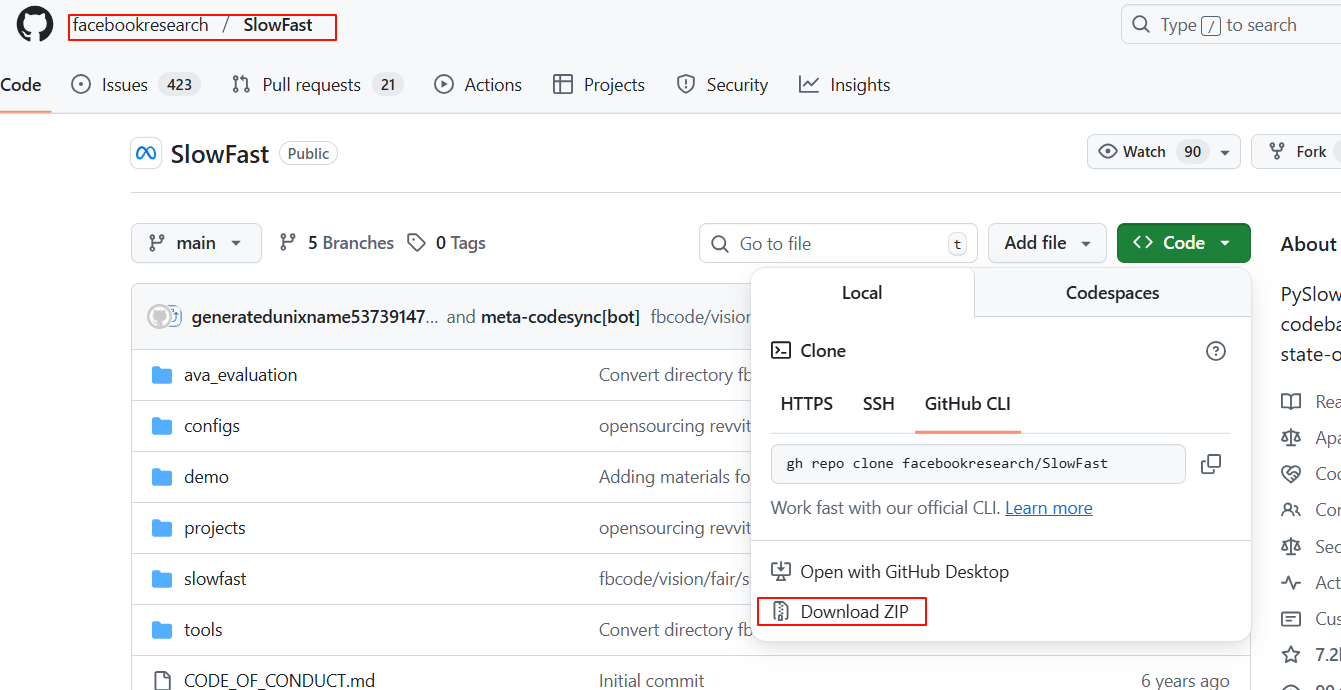This screenshot has width=1341, height=690.
Task: Select the GitHub CLI clone option
Action: pos(967,404)
